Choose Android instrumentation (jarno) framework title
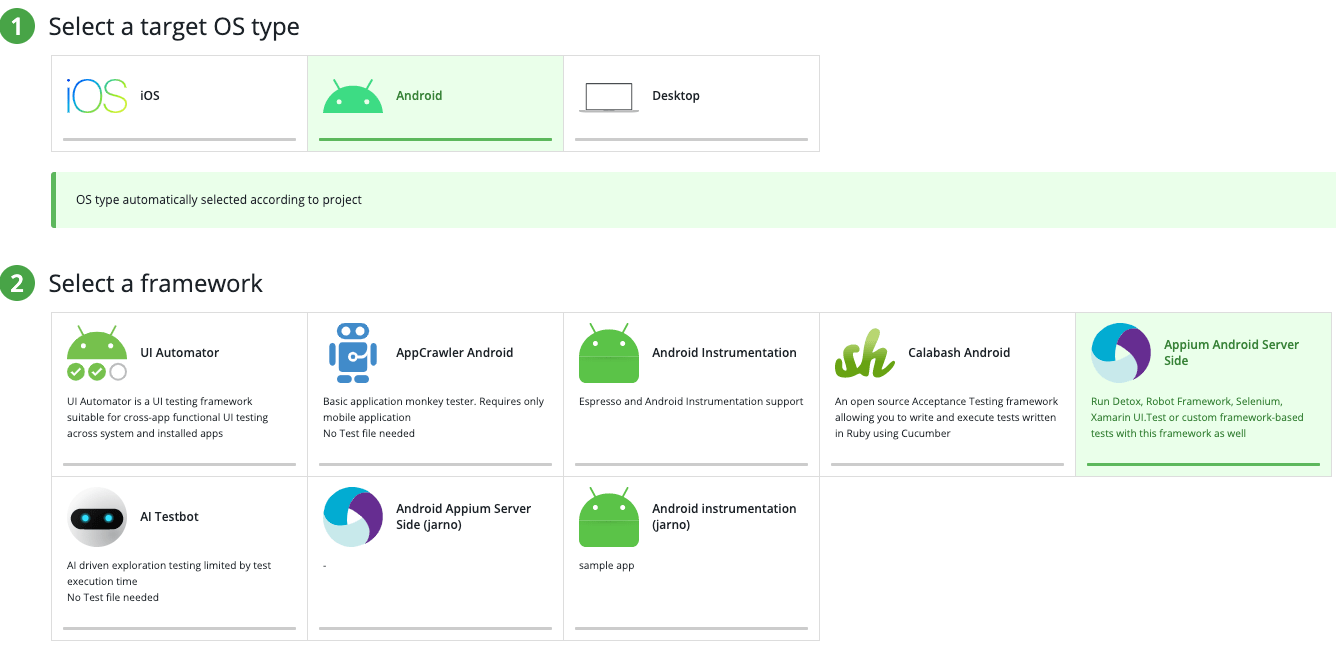The width and height of the screenshot is (1336, 647). point(724,517)
